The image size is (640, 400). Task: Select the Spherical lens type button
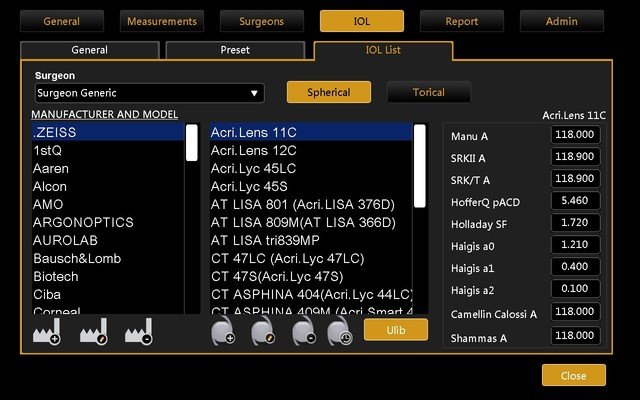pos(329,92)
